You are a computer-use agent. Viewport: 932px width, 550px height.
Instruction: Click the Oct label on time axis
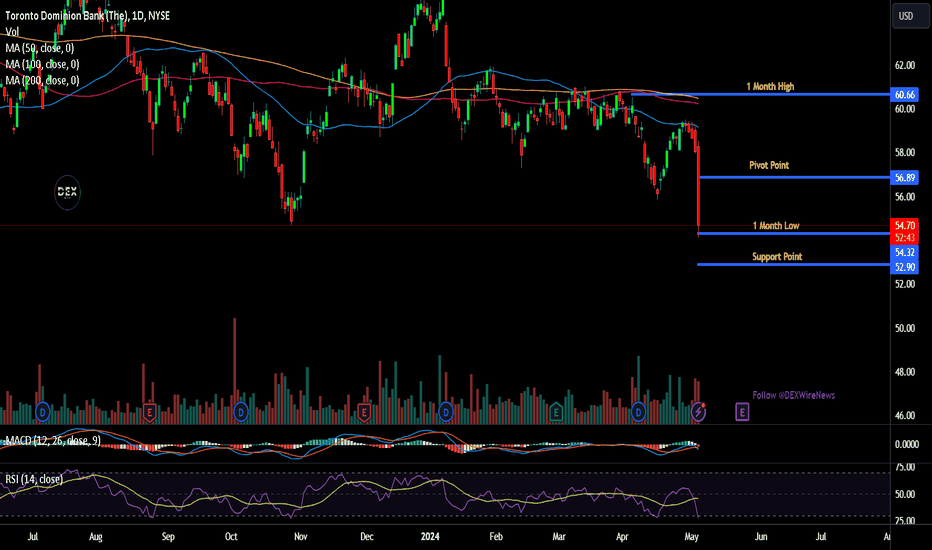pyautogui.click(x=231, y=537)
